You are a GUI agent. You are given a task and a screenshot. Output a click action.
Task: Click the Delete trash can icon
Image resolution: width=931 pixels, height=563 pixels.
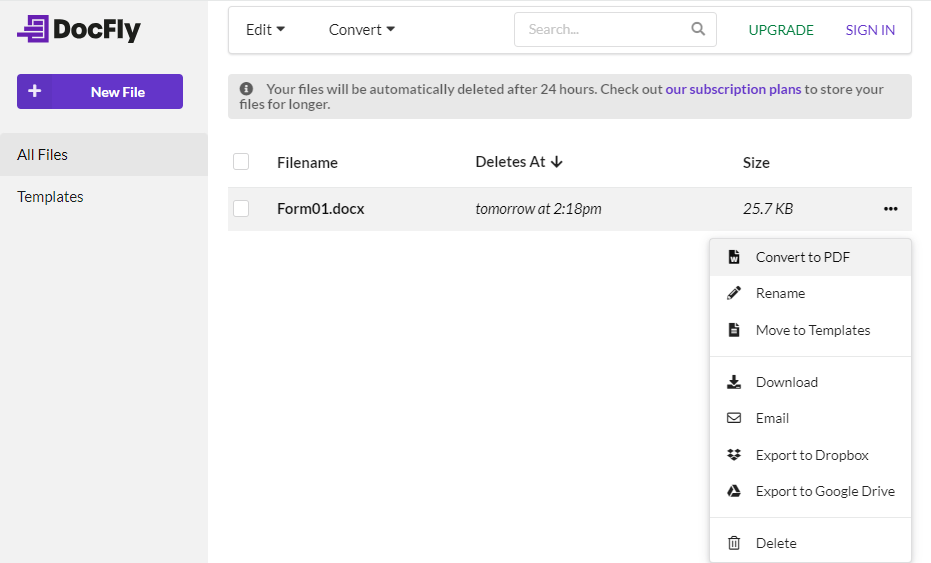point(734,543)
